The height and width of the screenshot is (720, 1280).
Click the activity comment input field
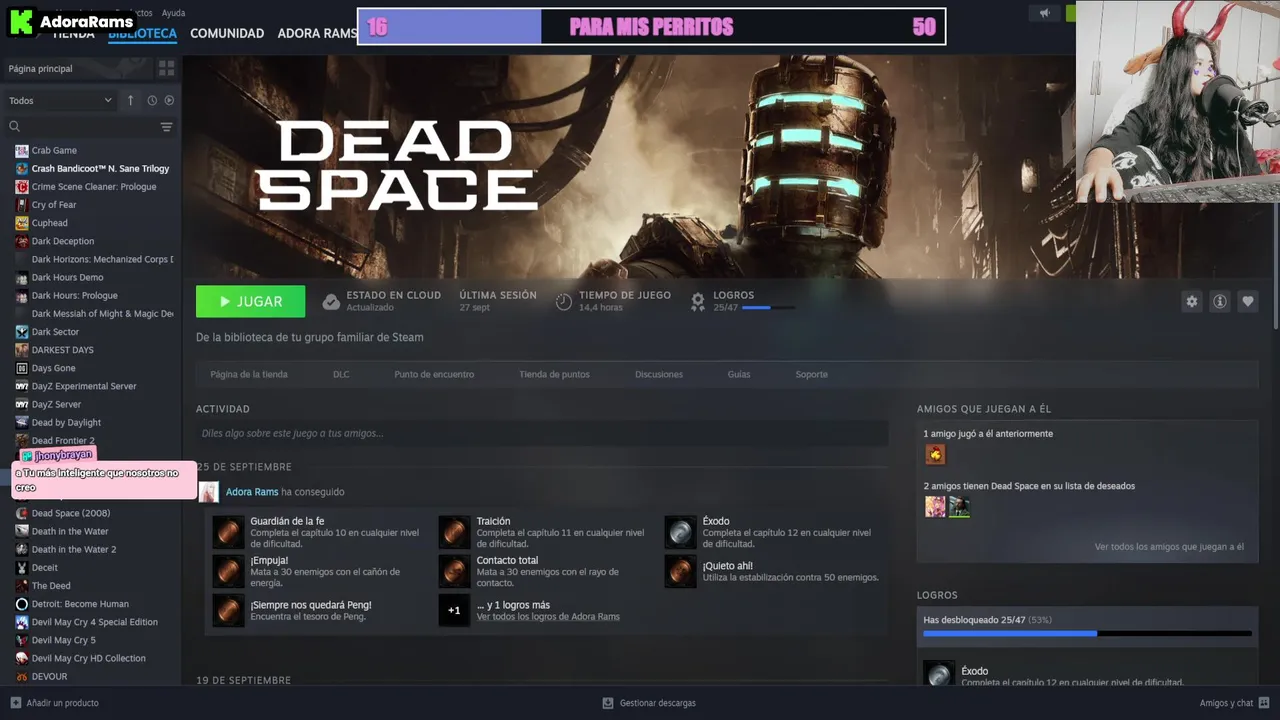(542, 433)
